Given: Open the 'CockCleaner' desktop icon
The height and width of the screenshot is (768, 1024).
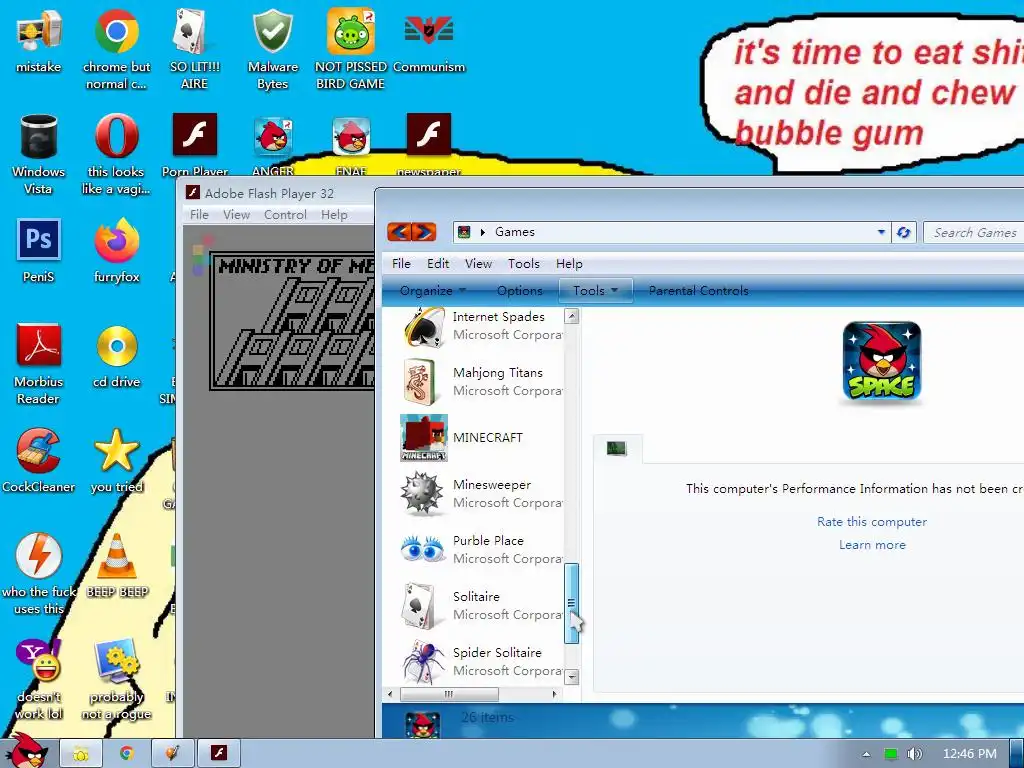Looking at the screenshot, I should (x=39, y=461).
